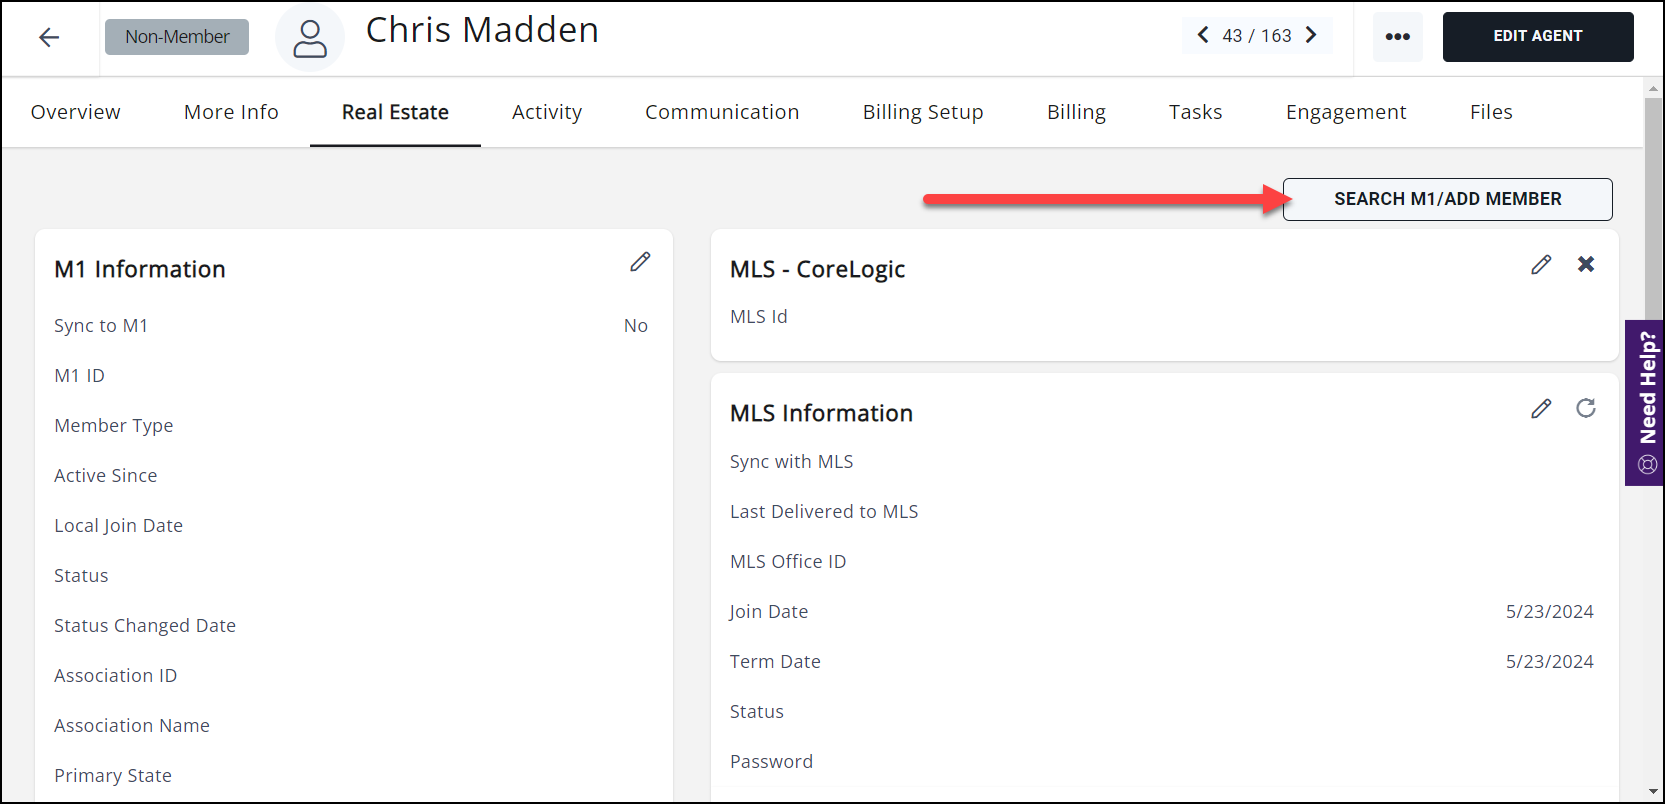Image resolution: width=1665 pixels, height=804 pixels.
Task: Click the Last Delivered to MLS label
Action: click(824, 512)
